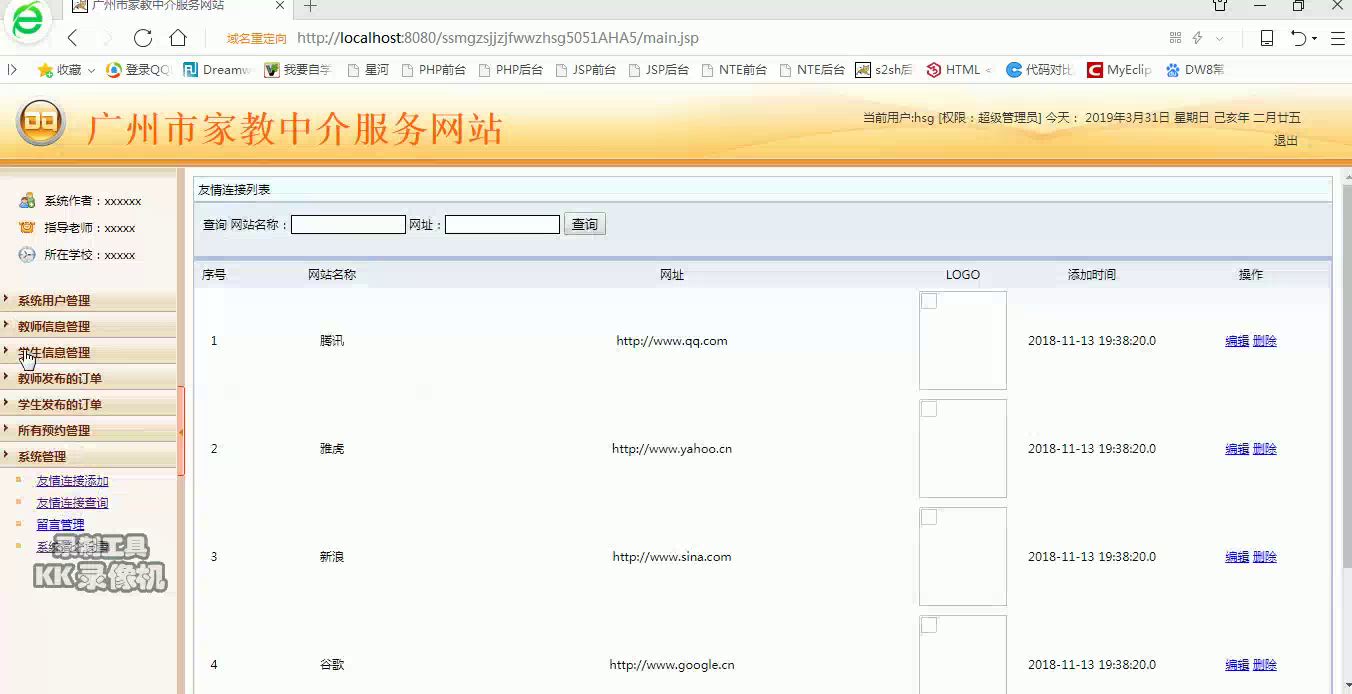Click the undo closed tab icon
Viewport: 1352px width, 694px height.
pos(1298,38)
